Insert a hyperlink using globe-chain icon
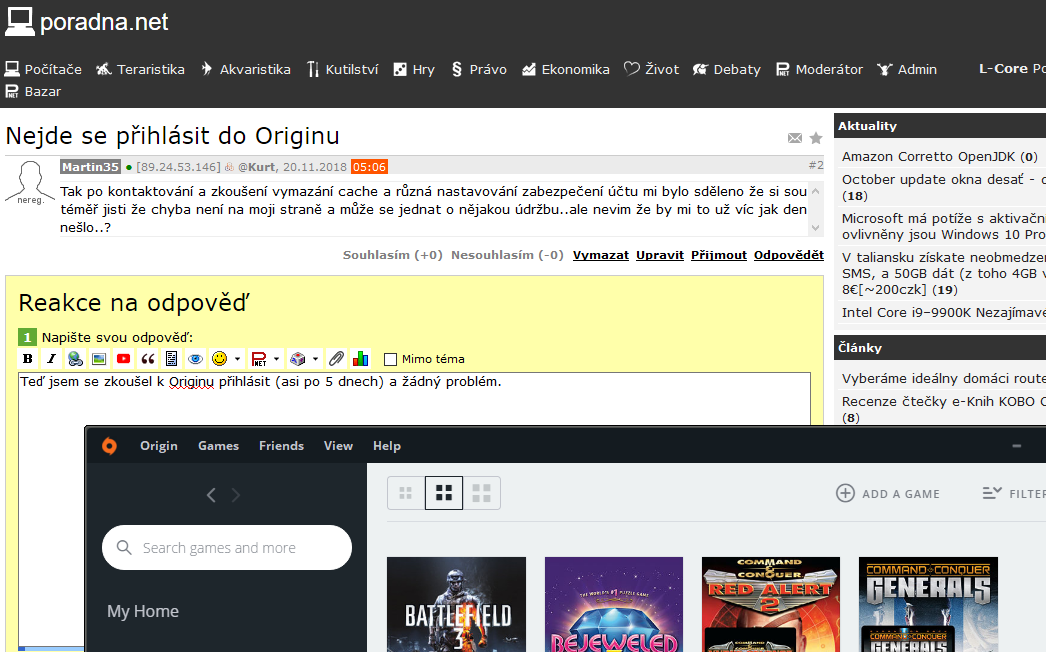Viewport: 1046px width, 652px height. (x=75, y=359)
